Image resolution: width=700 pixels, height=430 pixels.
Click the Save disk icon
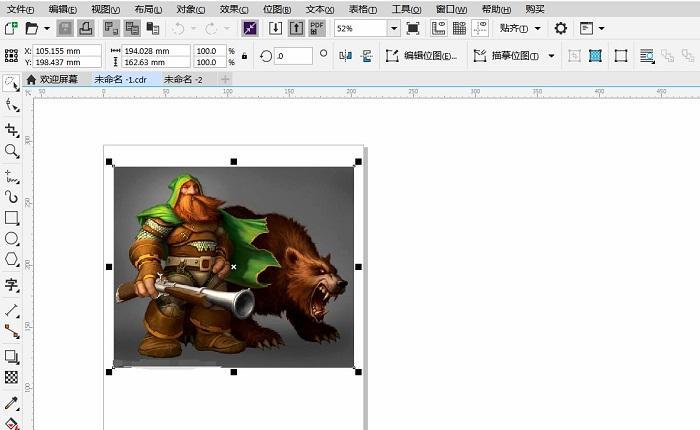65,29
